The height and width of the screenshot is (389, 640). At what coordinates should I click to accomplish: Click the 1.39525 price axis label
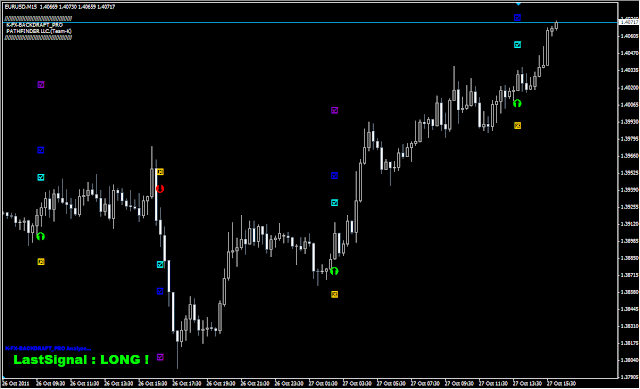click(x=629, y=173)
